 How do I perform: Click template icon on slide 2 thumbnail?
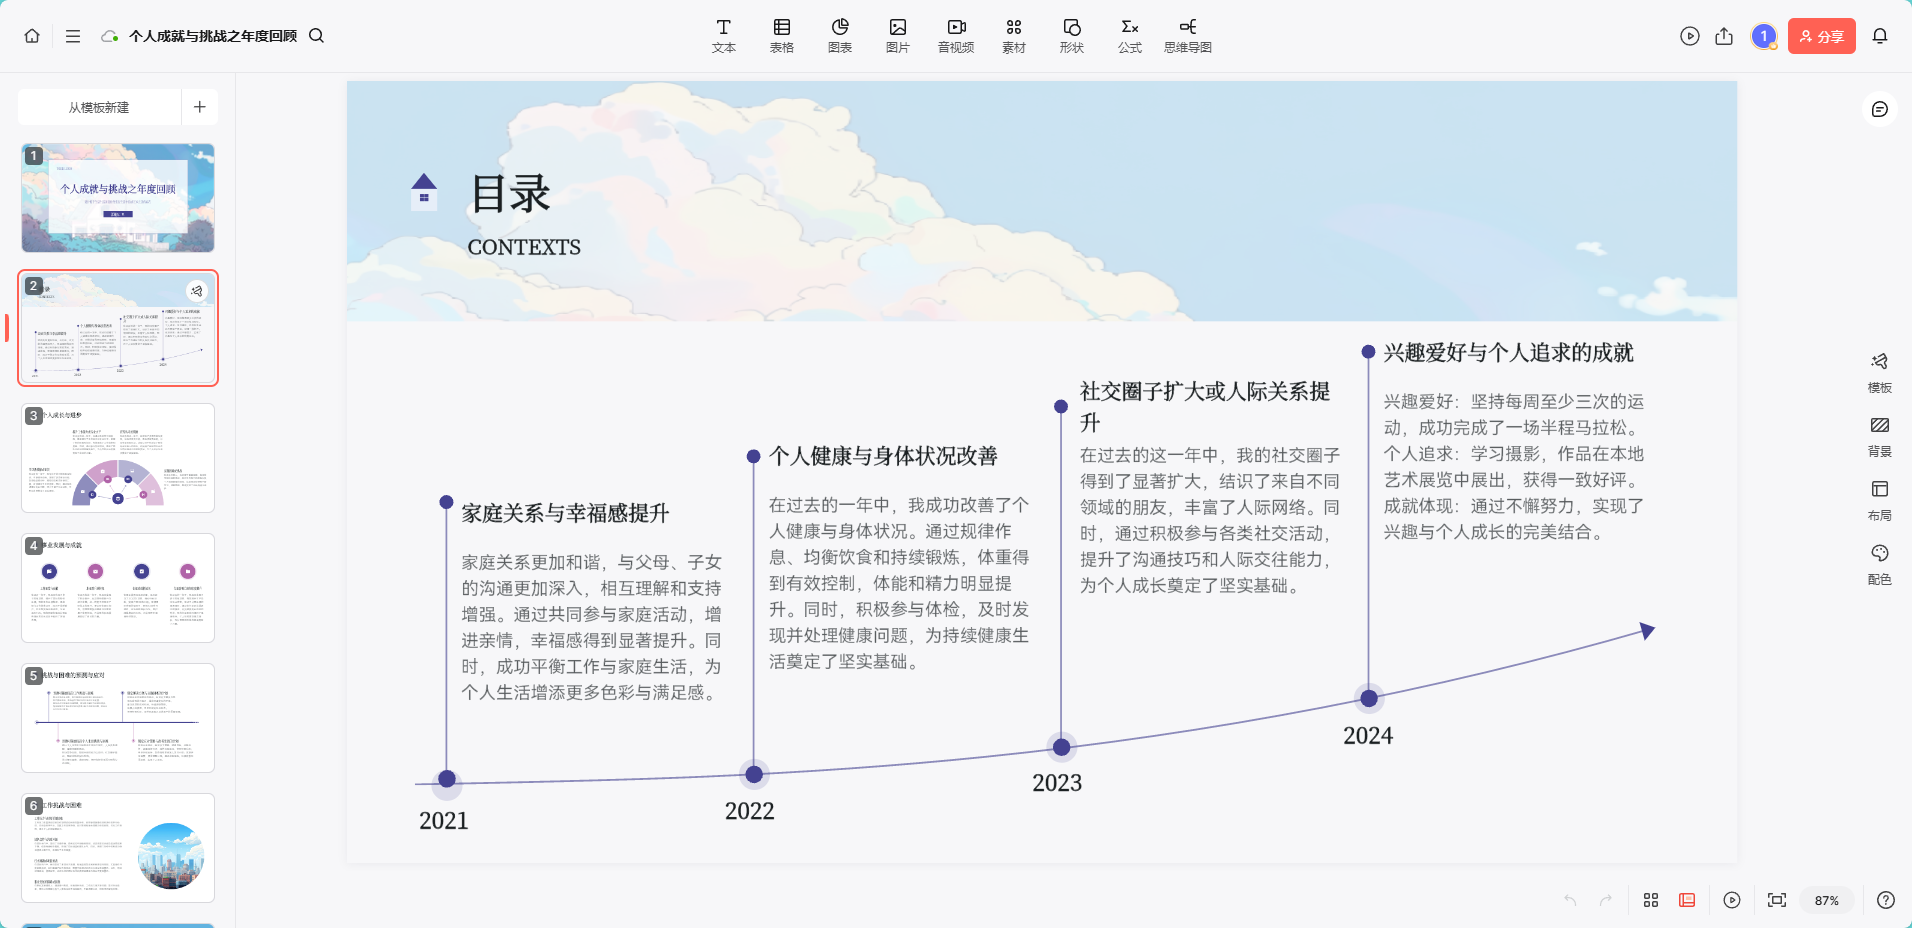[x=197, y=291]
